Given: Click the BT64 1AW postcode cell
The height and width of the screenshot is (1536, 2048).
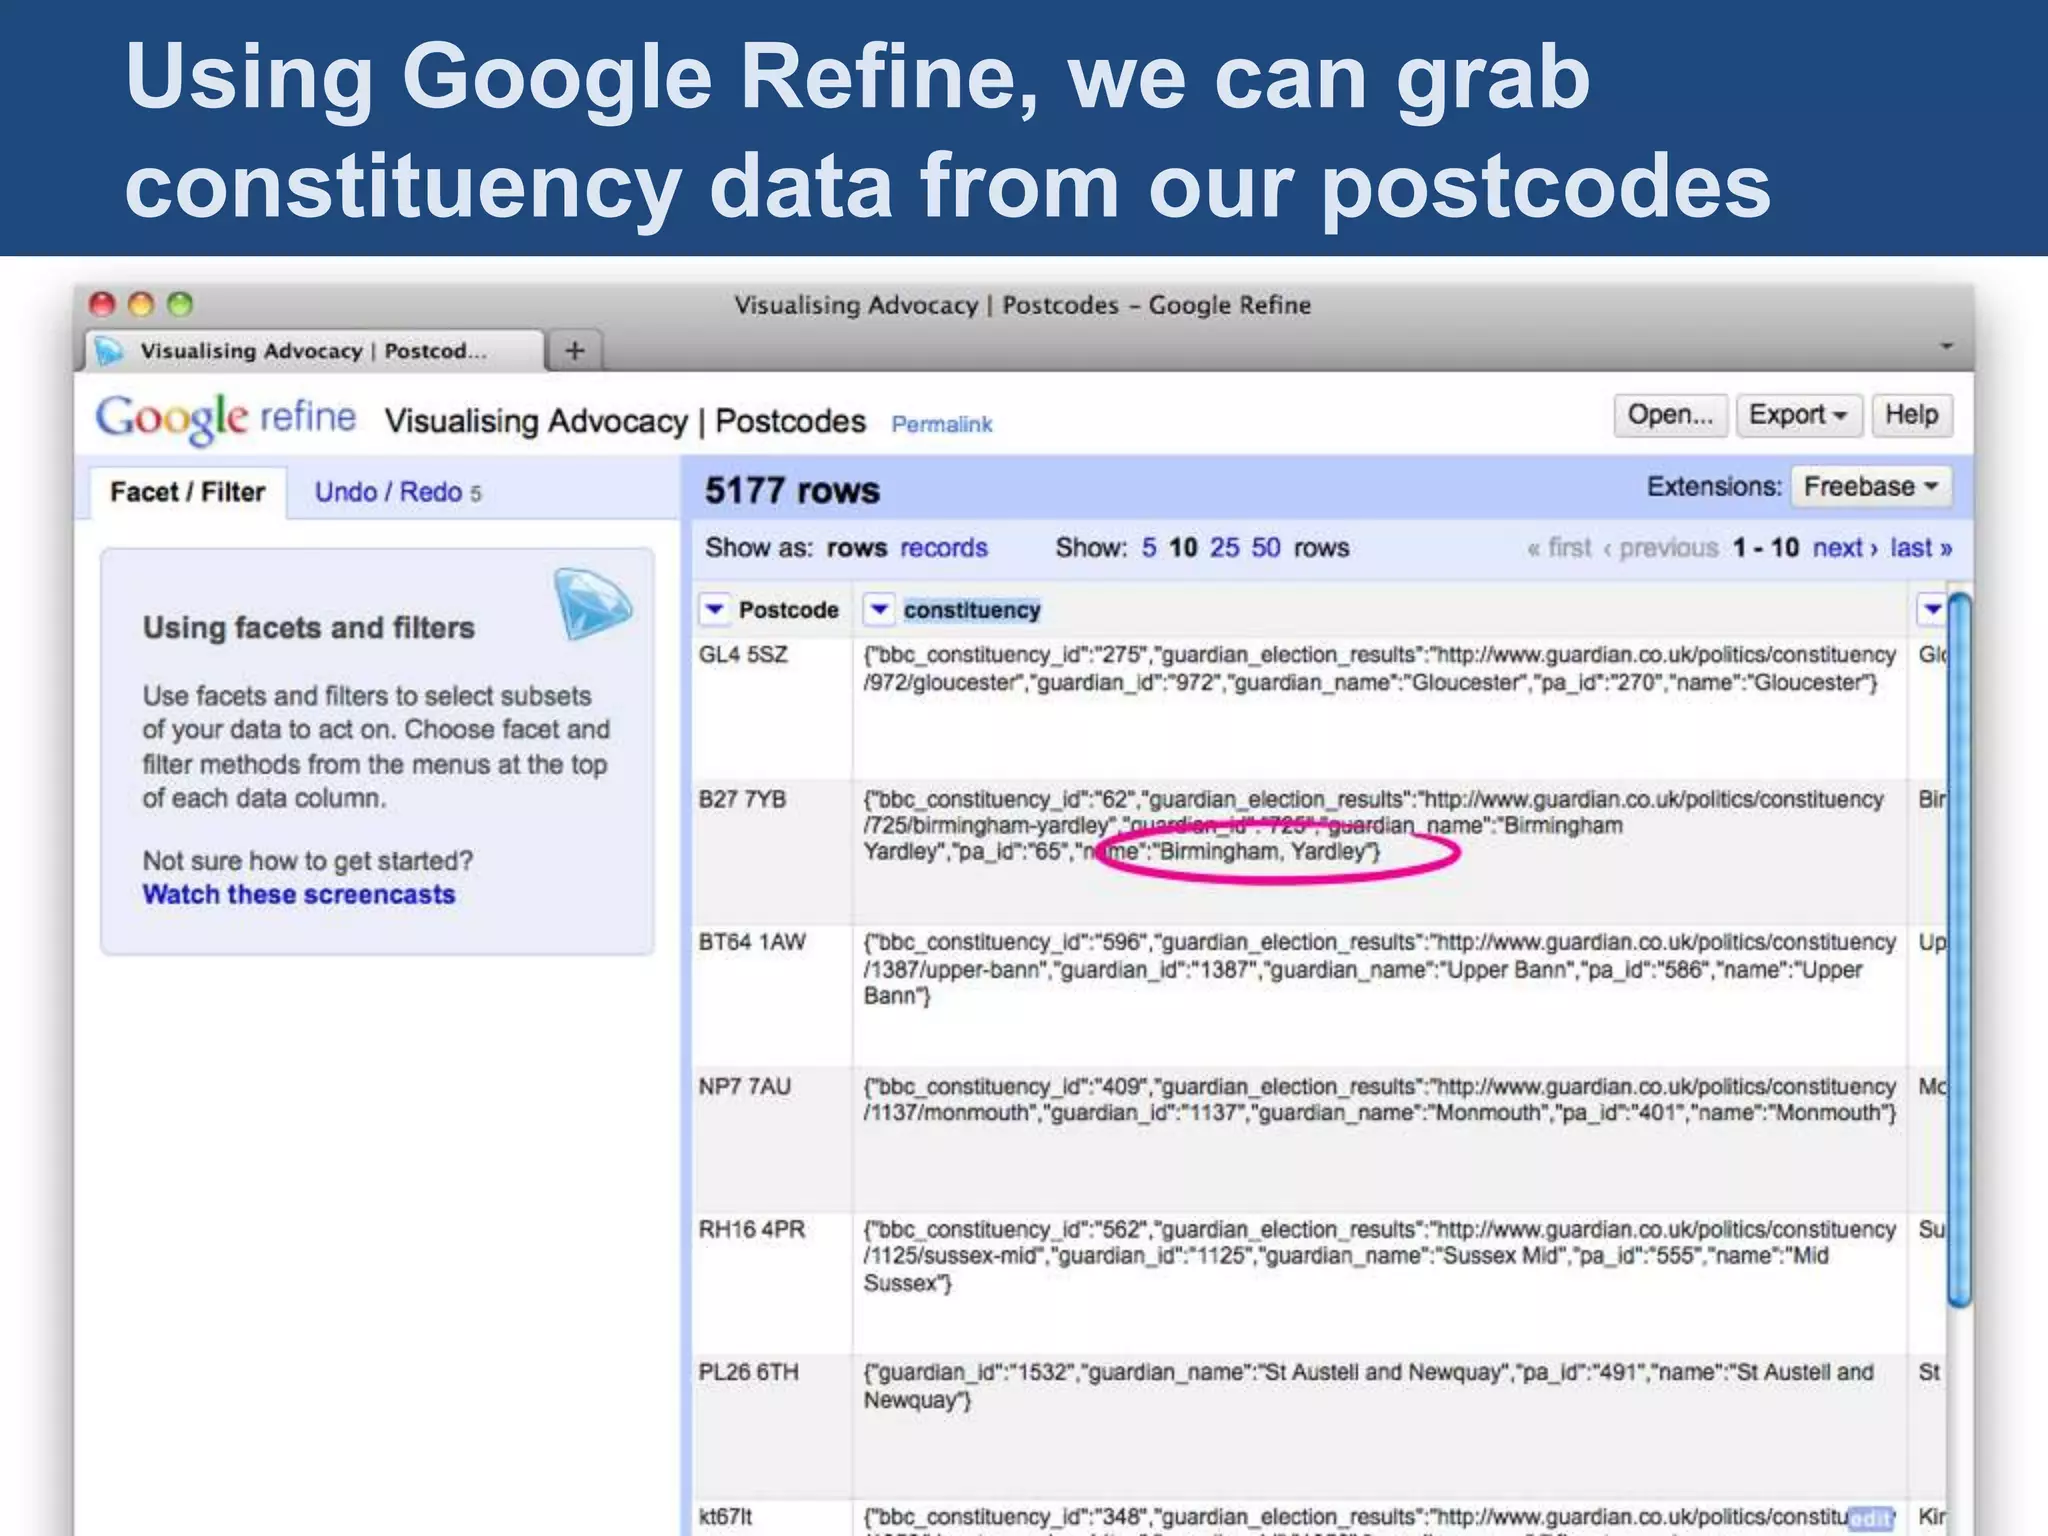Looking at the screenshot, I should 773,995.
